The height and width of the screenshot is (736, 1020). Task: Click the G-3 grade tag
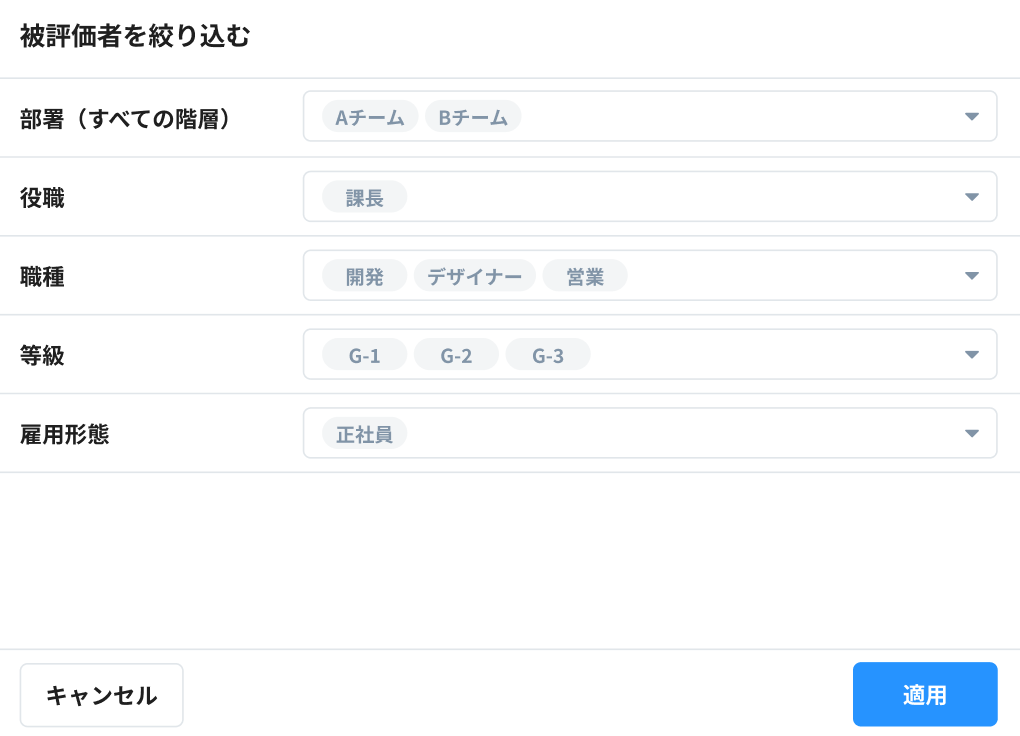[548, 354]
